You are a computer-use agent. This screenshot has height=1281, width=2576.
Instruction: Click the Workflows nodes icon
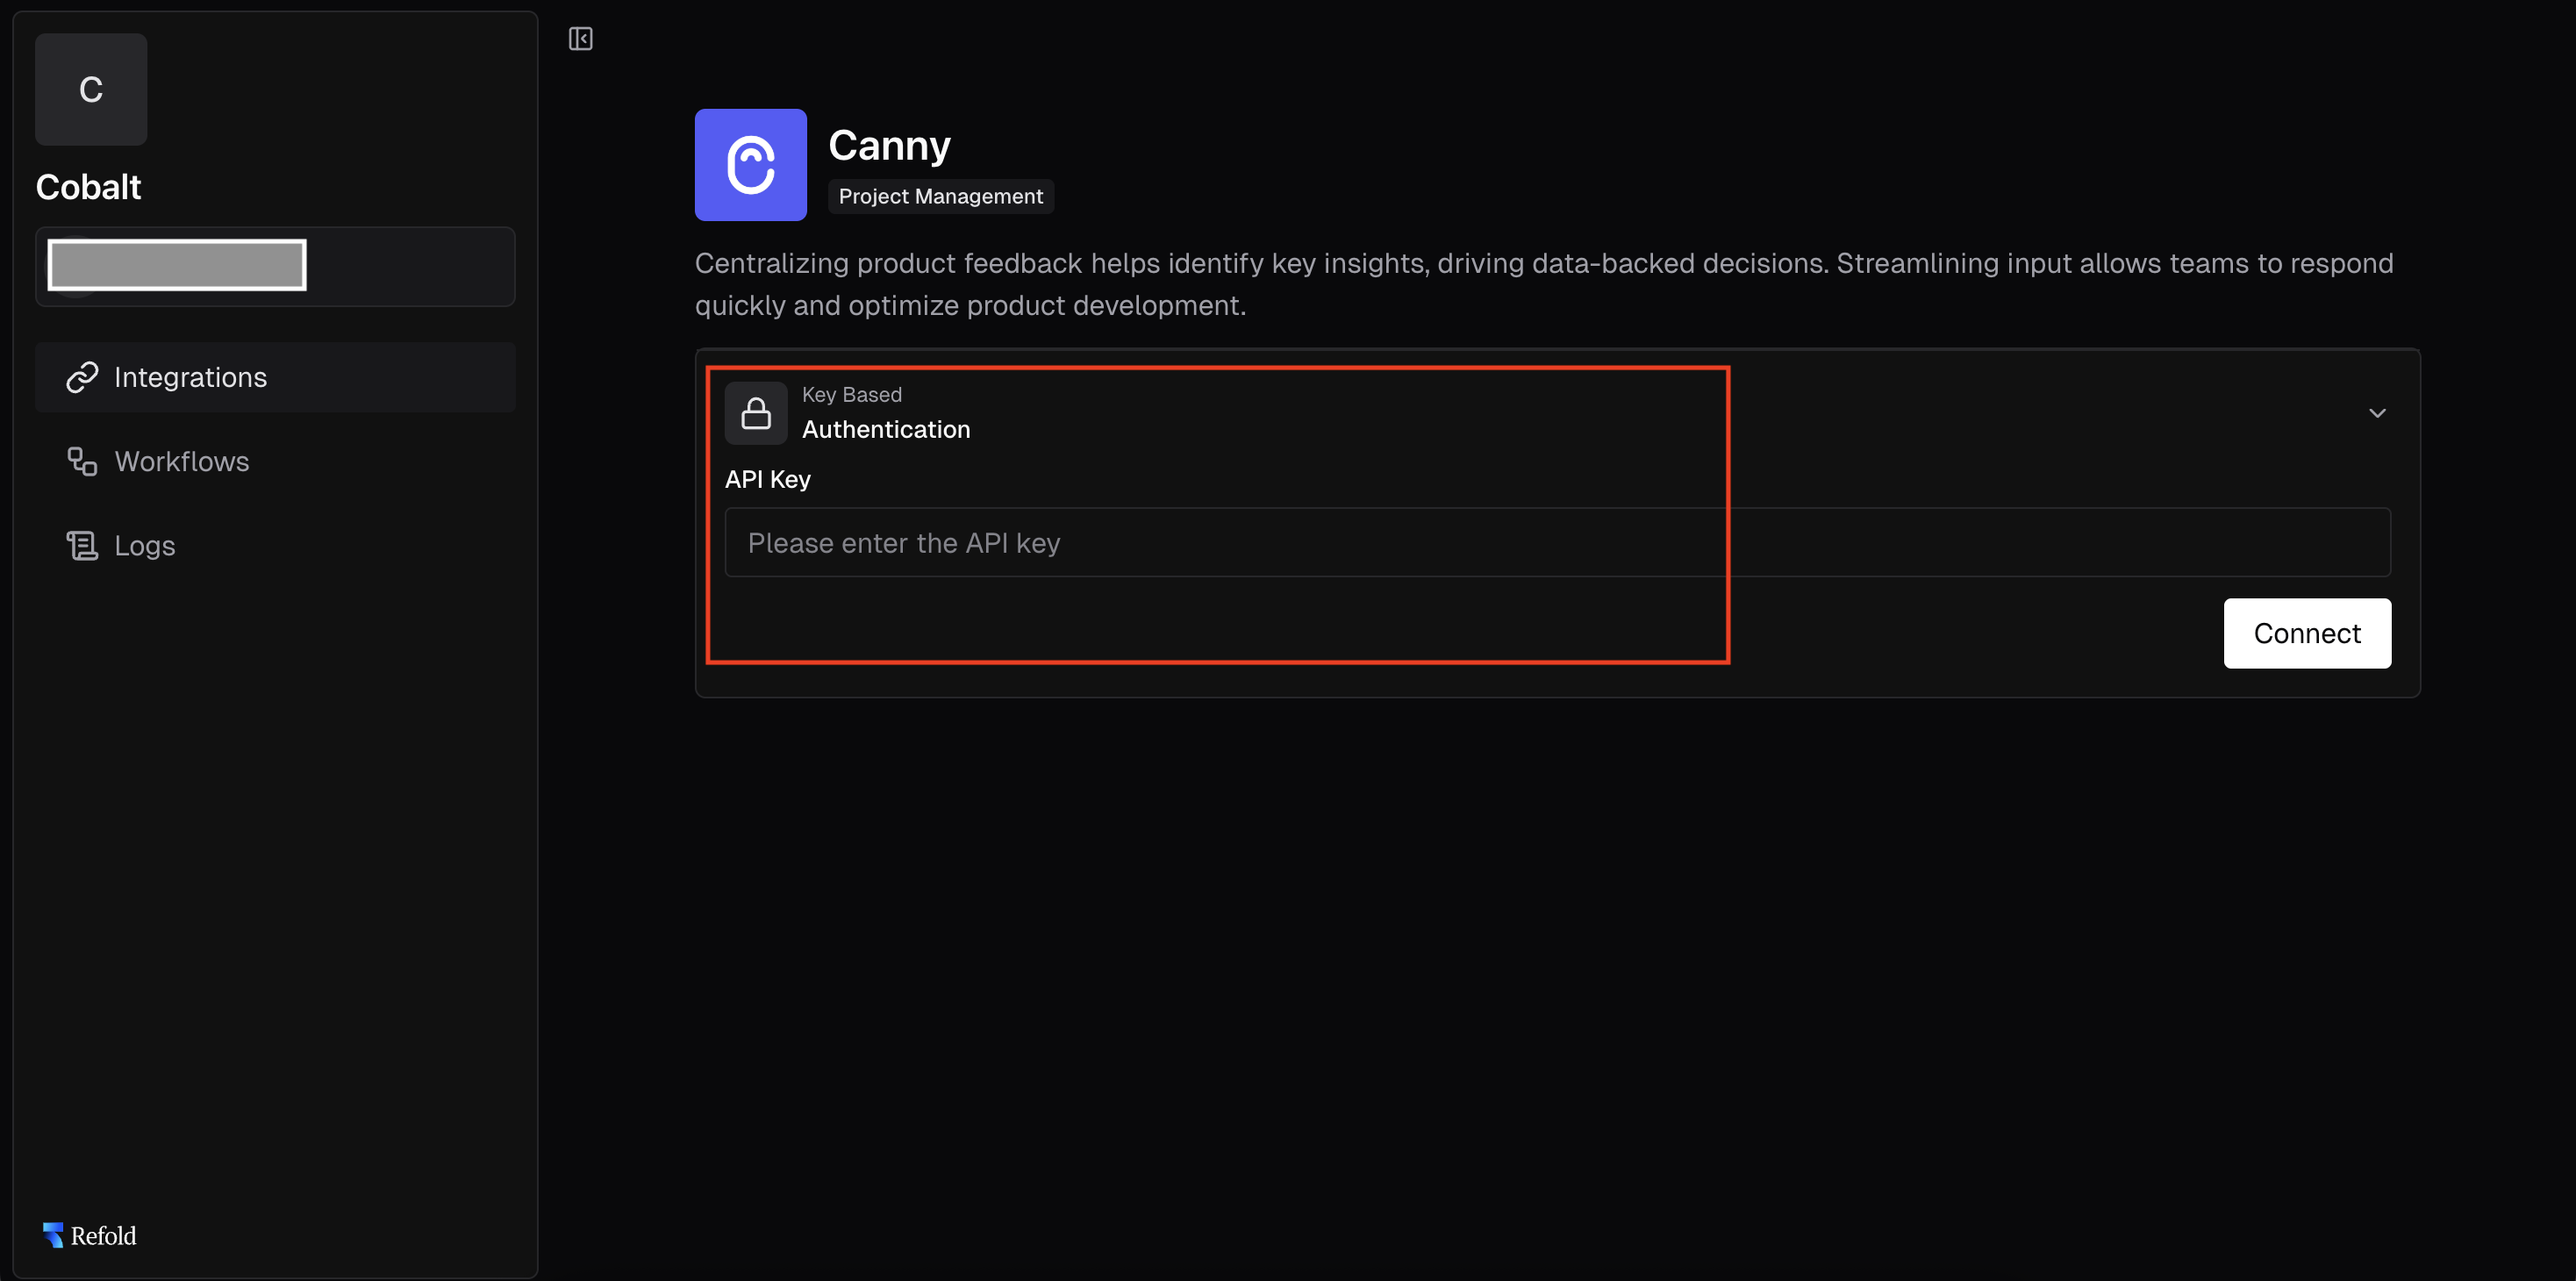pos(82,461)
